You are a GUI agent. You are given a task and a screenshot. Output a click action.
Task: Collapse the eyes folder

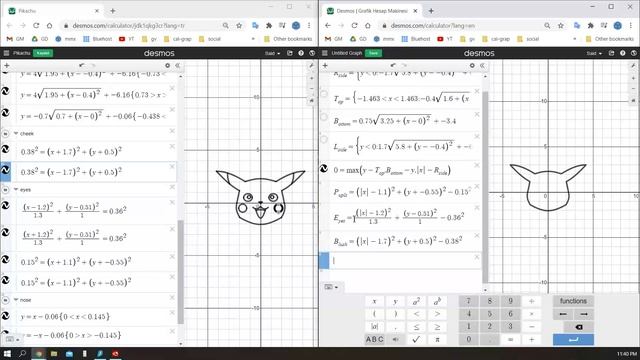click(x=16, y=190)
